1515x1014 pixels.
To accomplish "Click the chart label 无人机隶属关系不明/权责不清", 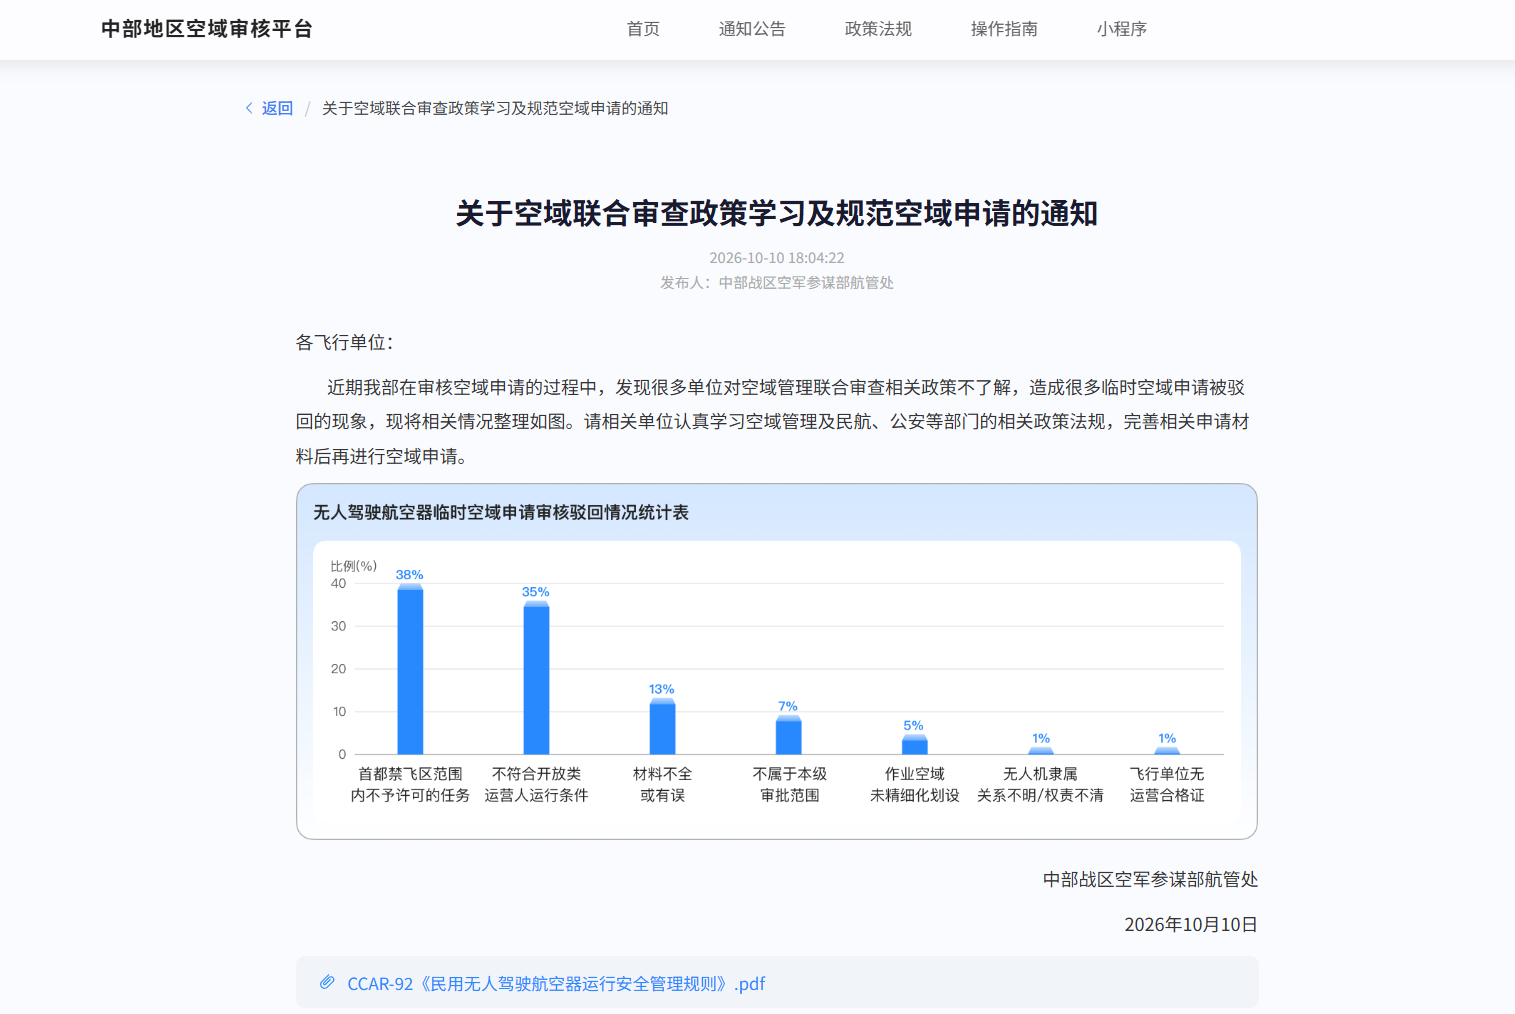I will click(x=1041, y=784).
